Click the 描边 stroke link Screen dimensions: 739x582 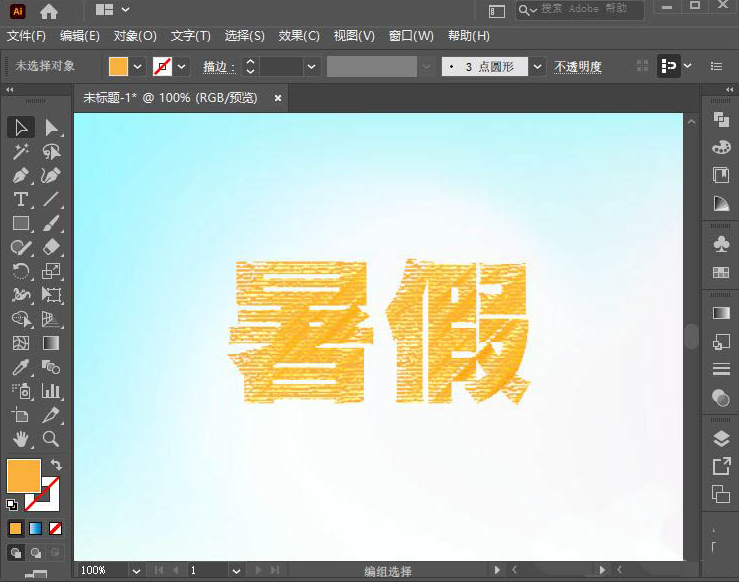218,67
